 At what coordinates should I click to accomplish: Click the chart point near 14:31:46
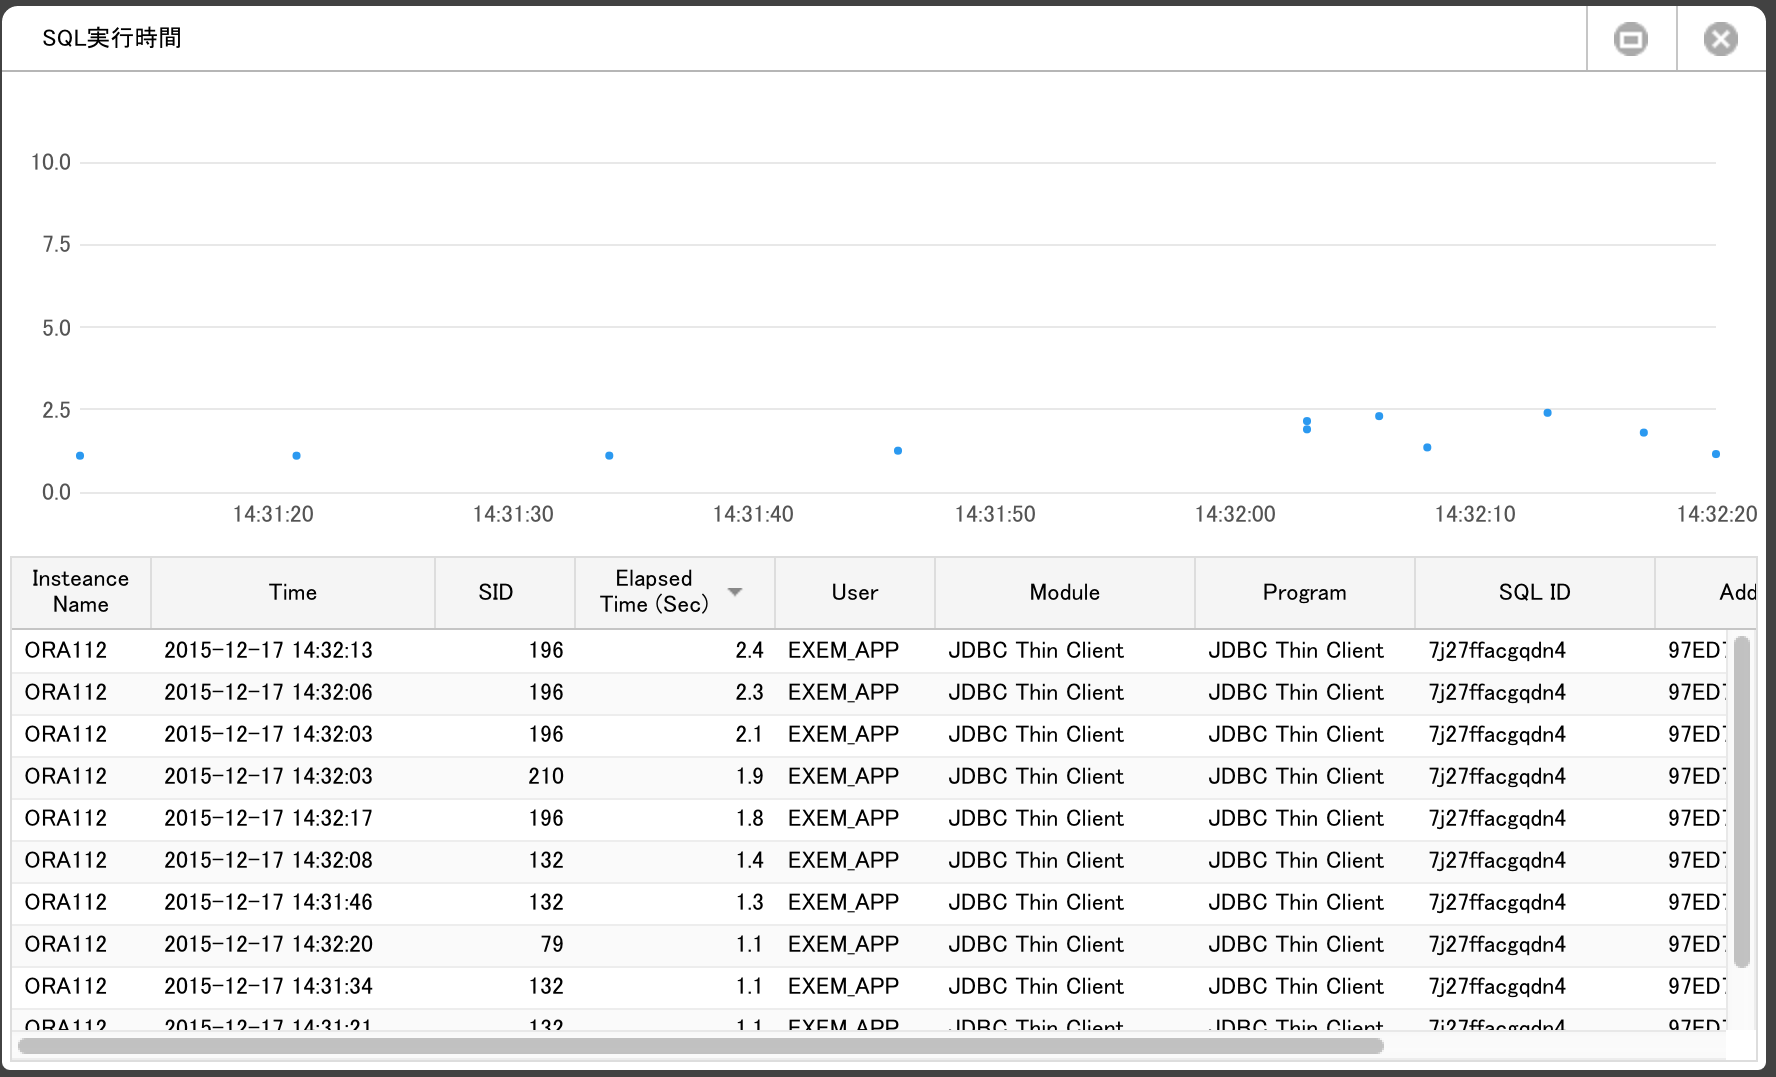[898, 451]
